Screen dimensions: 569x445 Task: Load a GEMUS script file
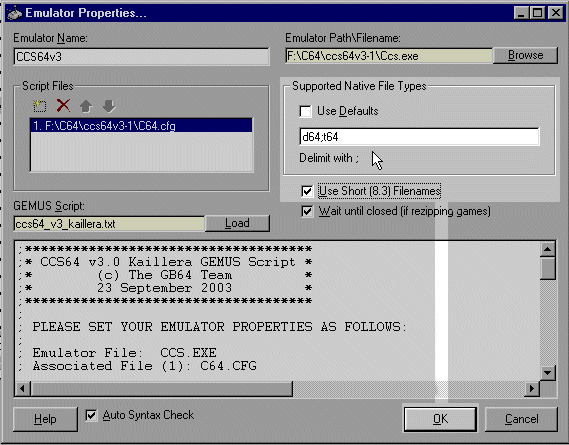237,223
